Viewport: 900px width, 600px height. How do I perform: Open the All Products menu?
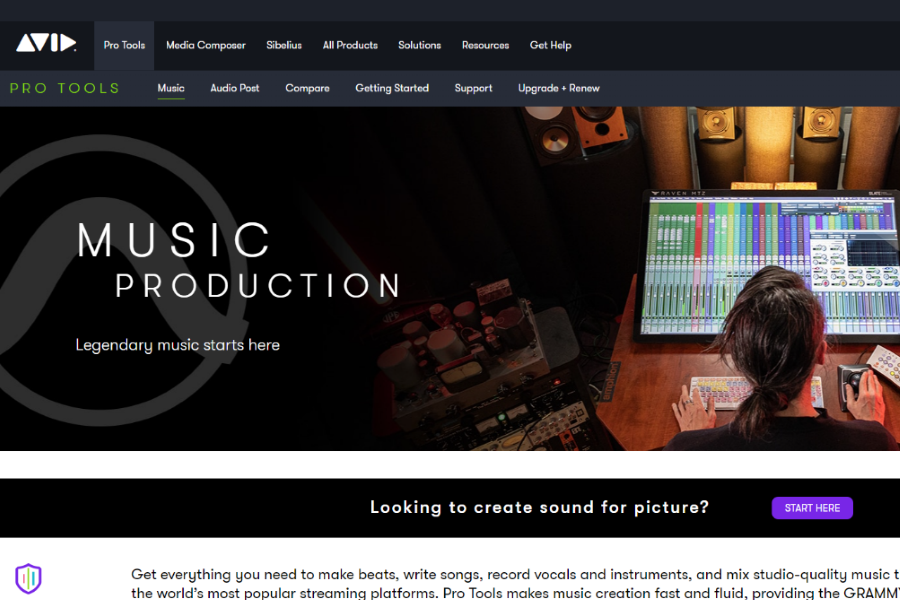pyautogui.click(x=350, y=45)
